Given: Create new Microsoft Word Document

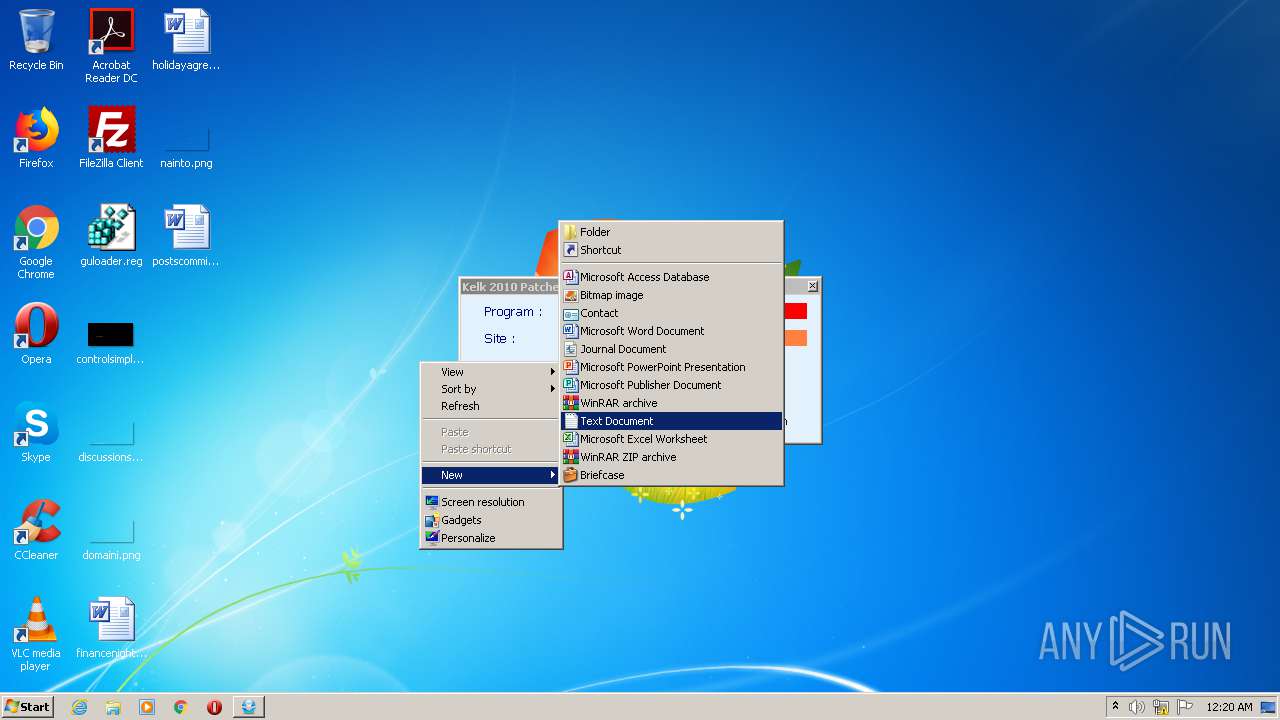Looking at the screenshot, I should (671, 331).
